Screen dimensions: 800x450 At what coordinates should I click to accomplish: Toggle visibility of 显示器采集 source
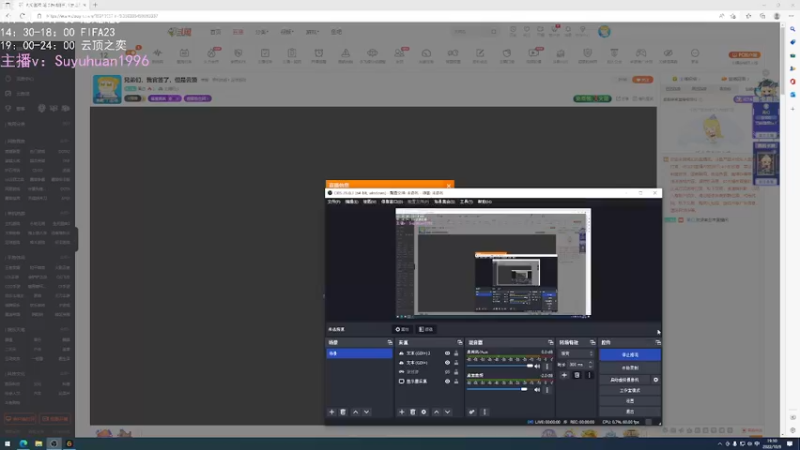click(x=447, y=381)
